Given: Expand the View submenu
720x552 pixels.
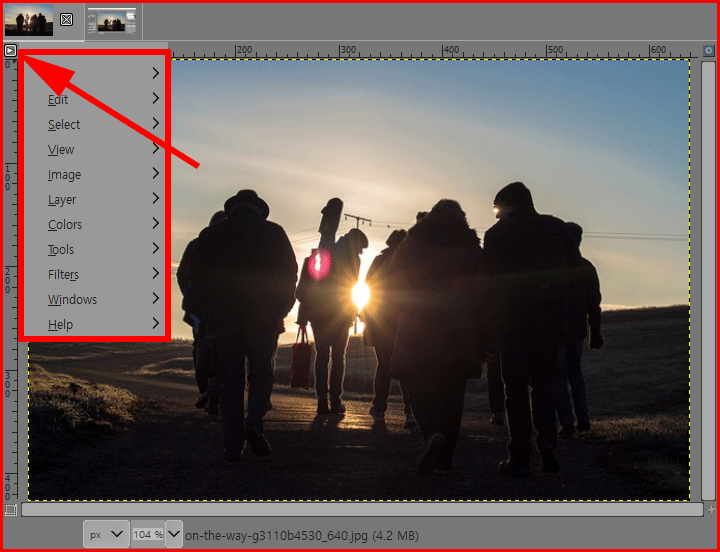Looking at the screenshot, I should [96, 149].
